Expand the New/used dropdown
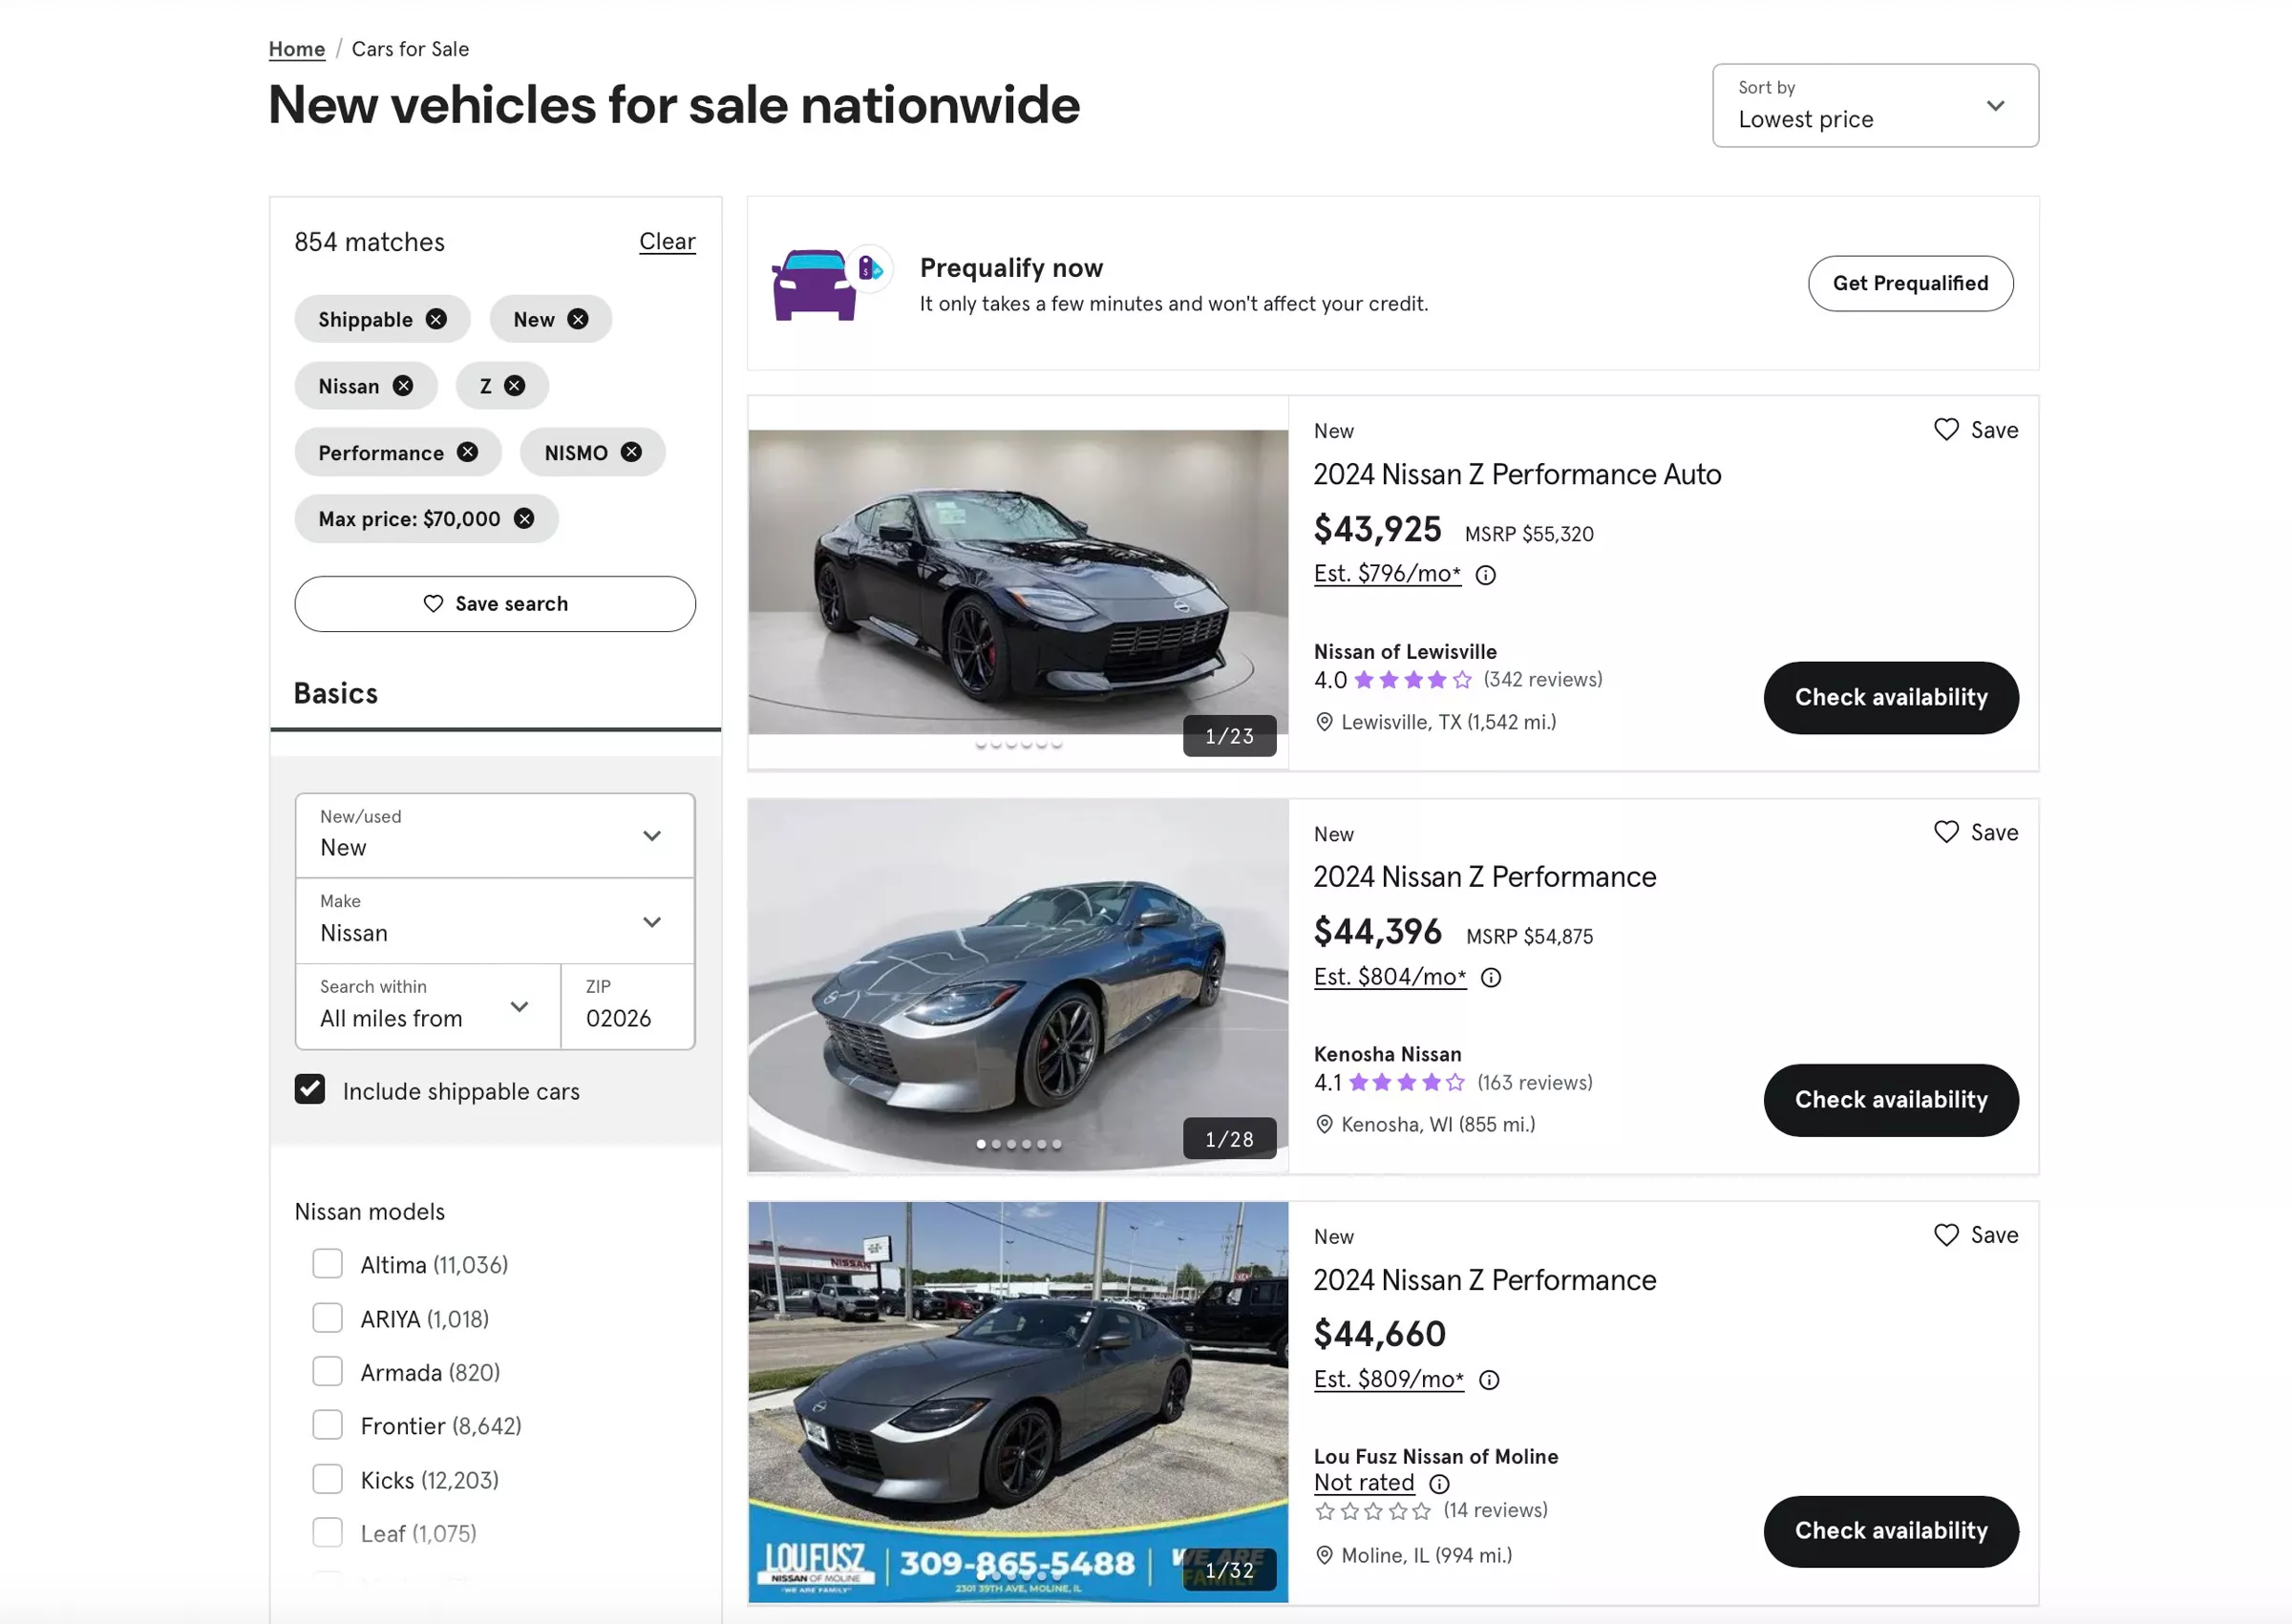Image resolution: width=2292 pixels, height=1624 pixels. [494, 835]
